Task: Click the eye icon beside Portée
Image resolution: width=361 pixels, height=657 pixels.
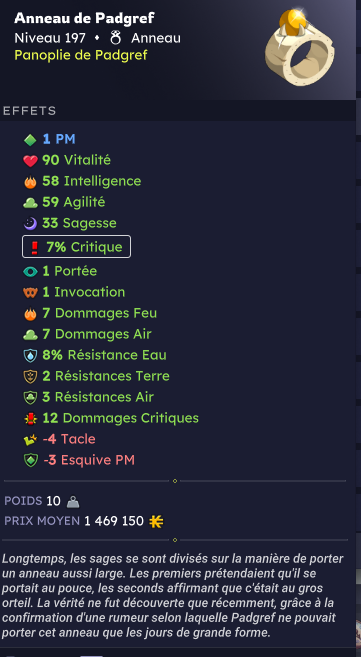Action: pos(30,272)
